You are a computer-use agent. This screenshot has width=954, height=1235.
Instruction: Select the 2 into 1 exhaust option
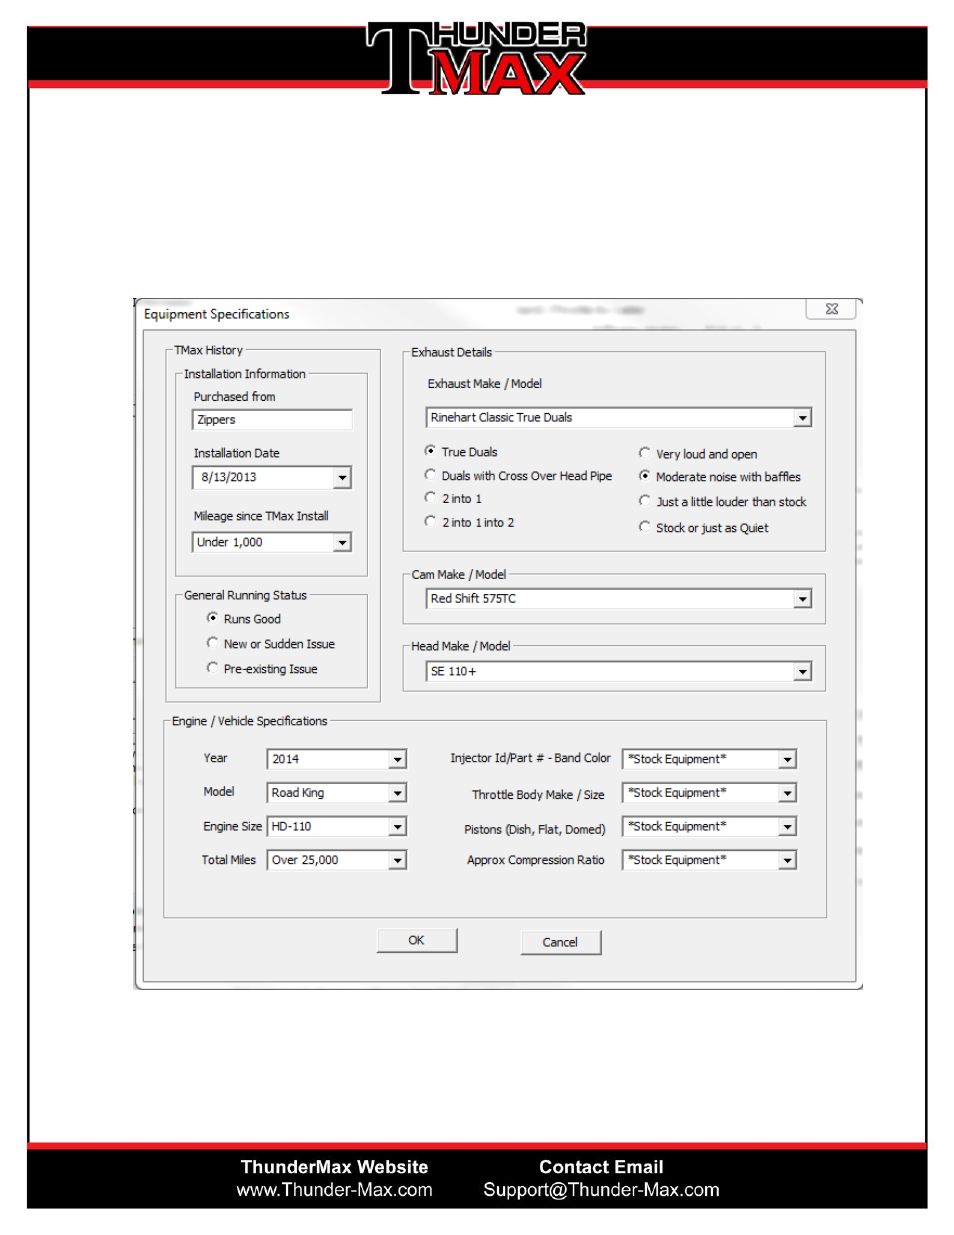pyautogui.click(x=430, y=498)
